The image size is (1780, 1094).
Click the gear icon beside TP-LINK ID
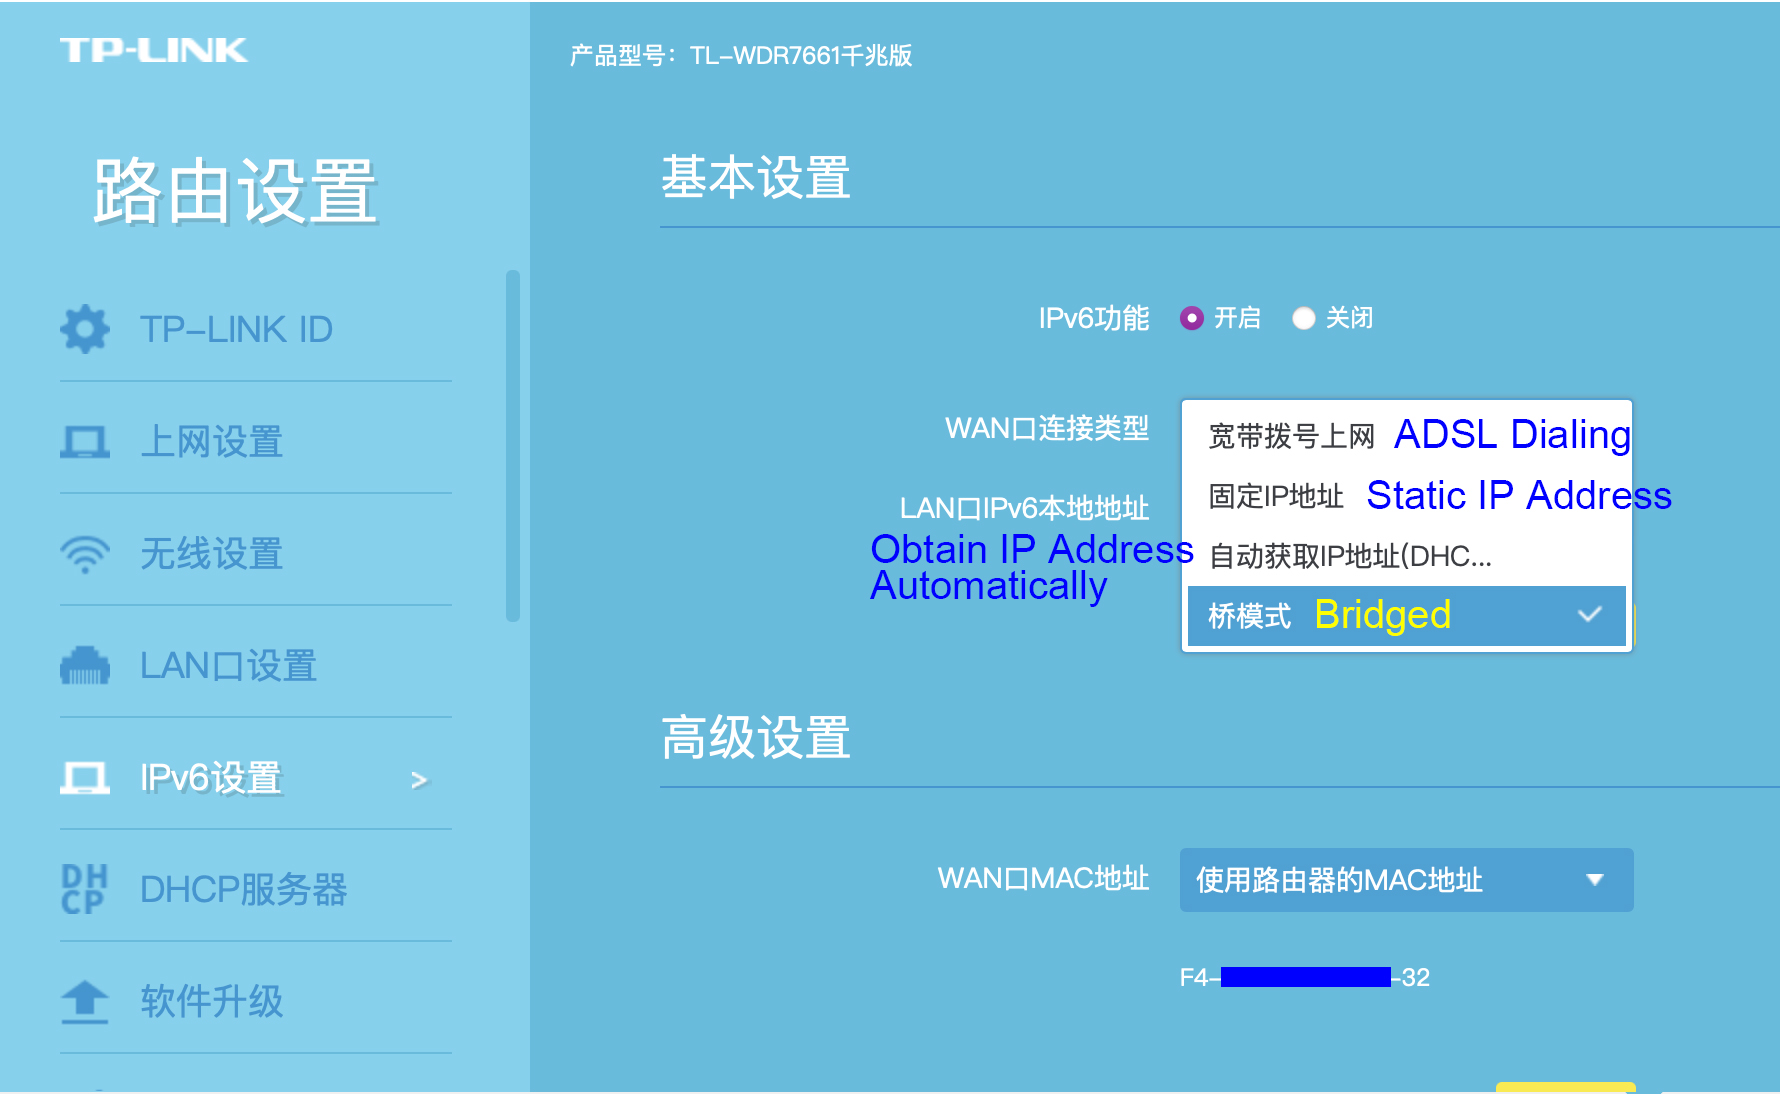(85, 329)
